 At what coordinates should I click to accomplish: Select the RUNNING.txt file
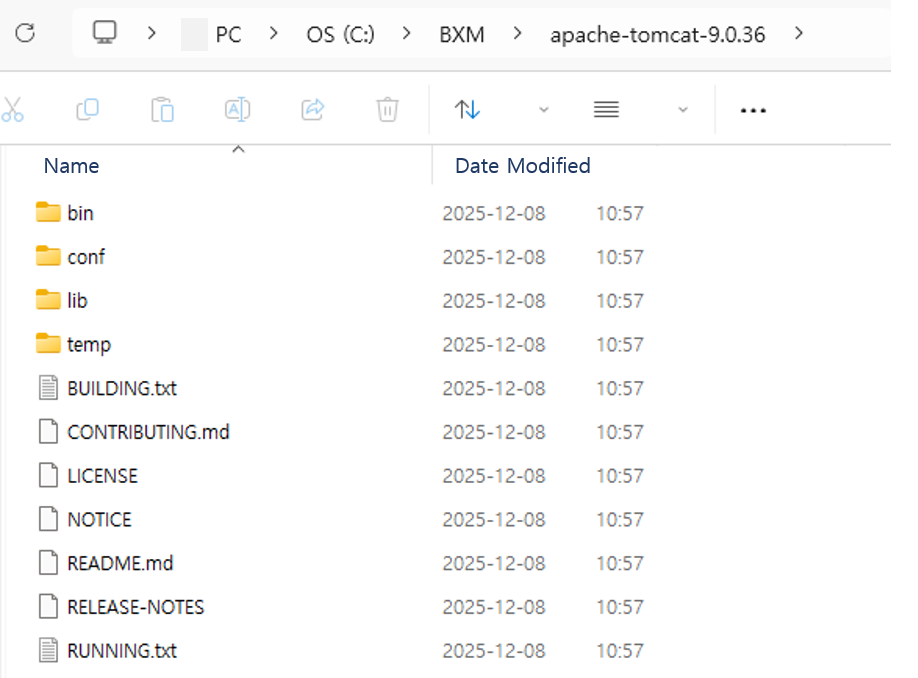click(121, 651)
